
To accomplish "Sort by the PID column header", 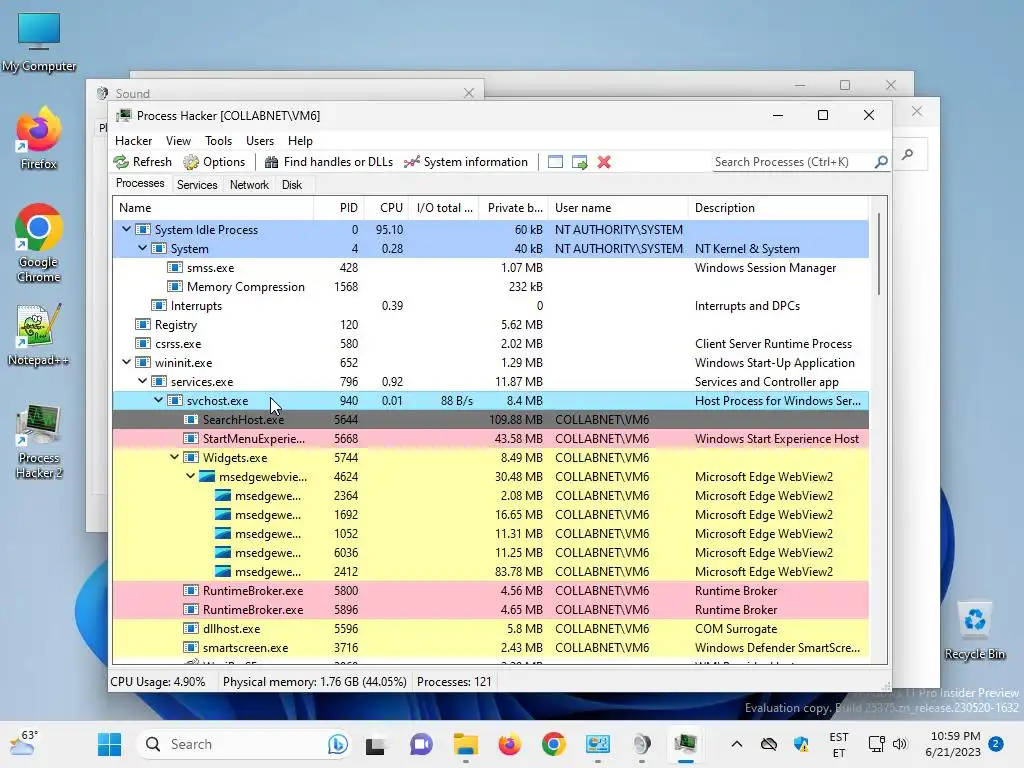I will pyautogui.click(x=338, y=208).
